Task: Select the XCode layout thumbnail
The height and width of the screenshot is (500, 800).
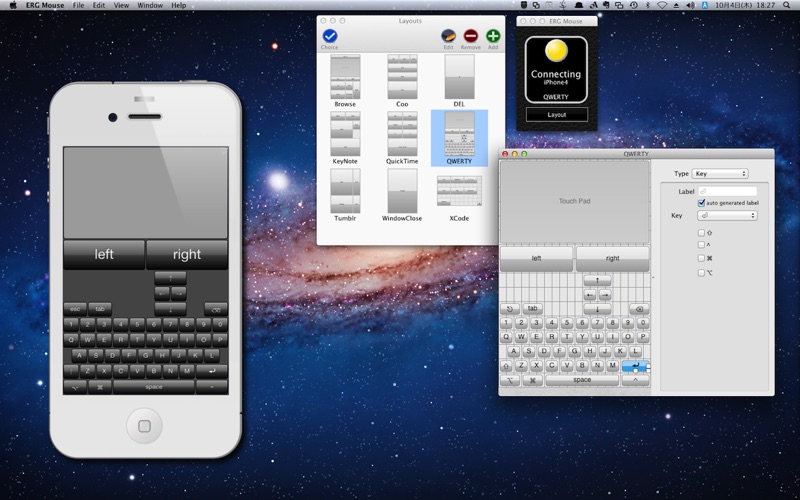Action: tap(459, 192)
